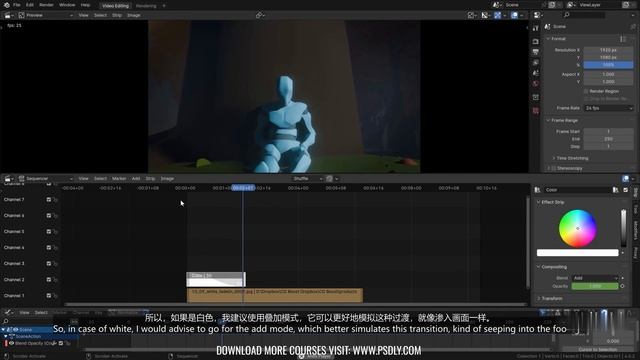
Task: Switch to the Rendering workspace tab
Action: point(146,6)
